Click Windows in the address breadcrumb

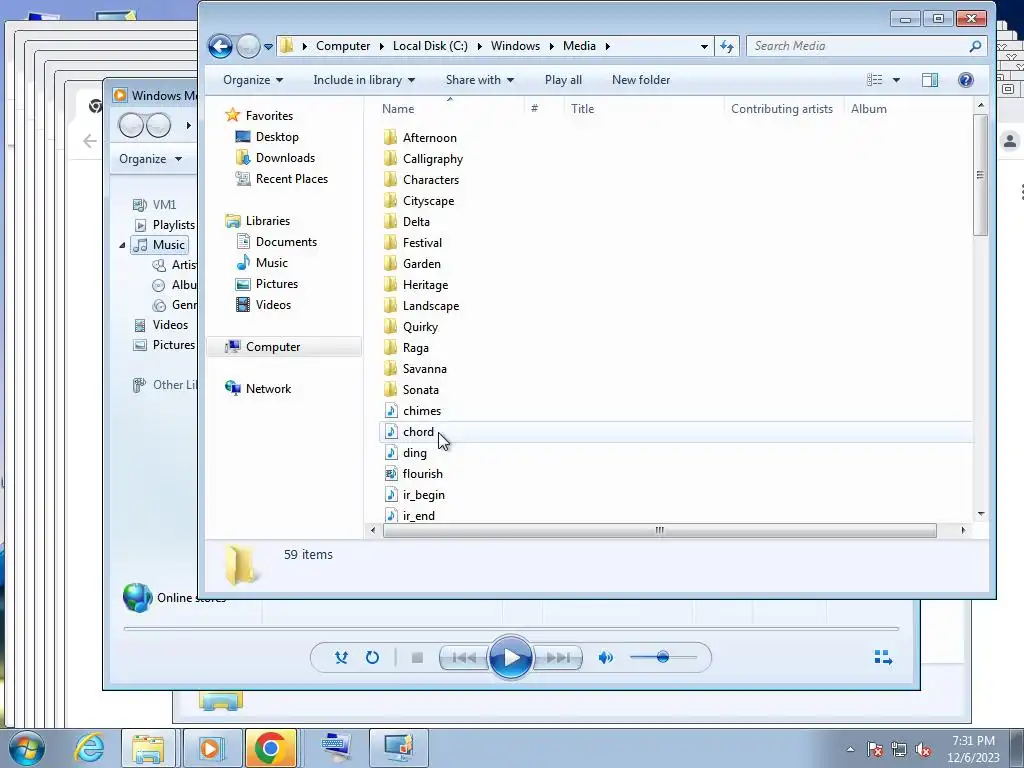[x=515, y=46]
